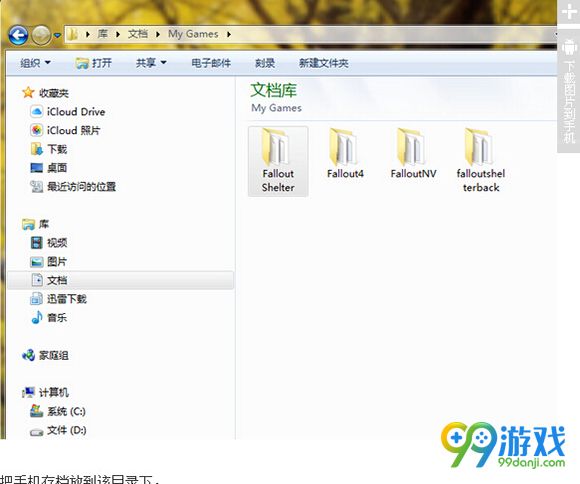The height and width of the screenshot is (484, 580).
Task: Create a folder with 新建文件夹
Action: [x=324, y=63]
